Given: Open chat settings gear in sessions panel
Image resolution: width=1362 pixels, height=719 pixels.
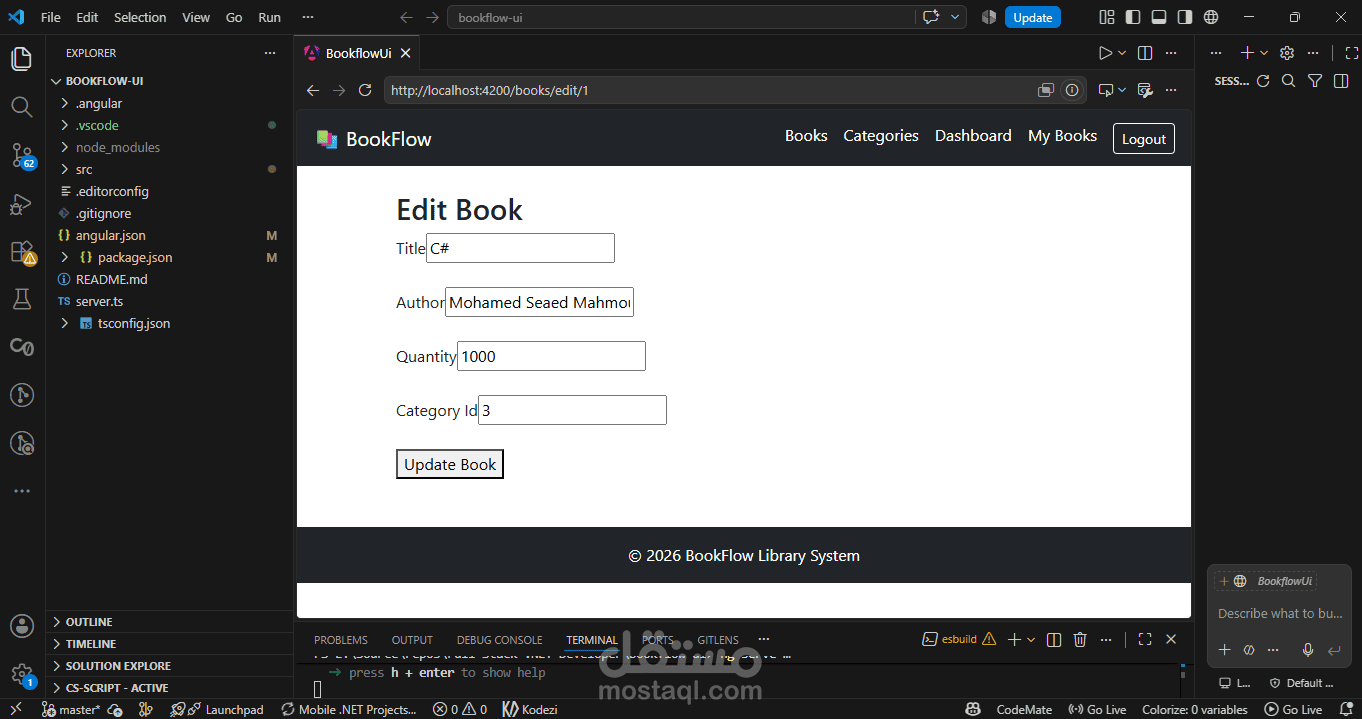Looking at the screenshot, I should (1287, 53).
